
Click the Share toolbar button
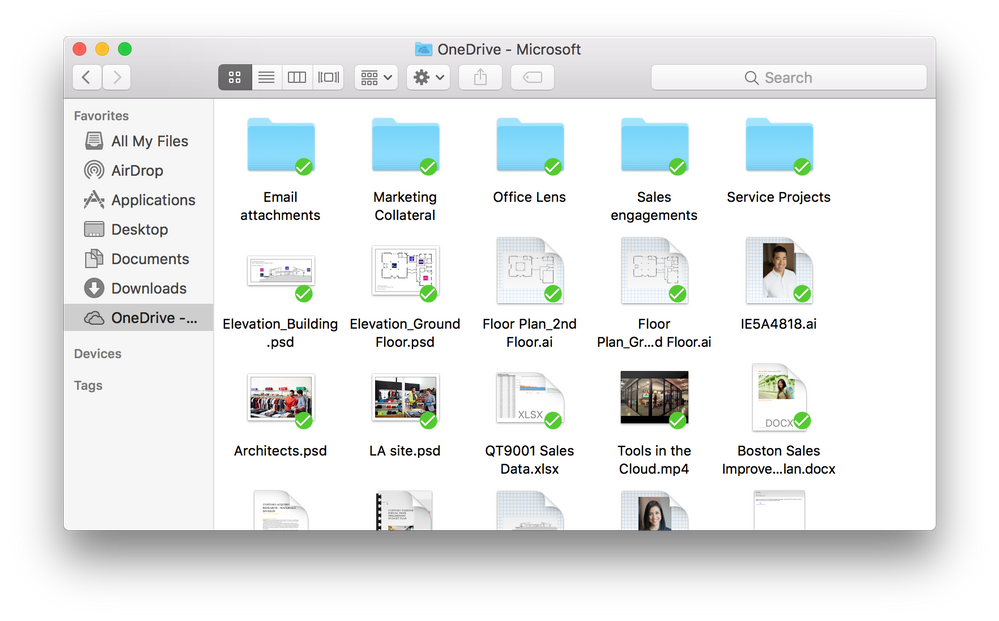point(480,78)
